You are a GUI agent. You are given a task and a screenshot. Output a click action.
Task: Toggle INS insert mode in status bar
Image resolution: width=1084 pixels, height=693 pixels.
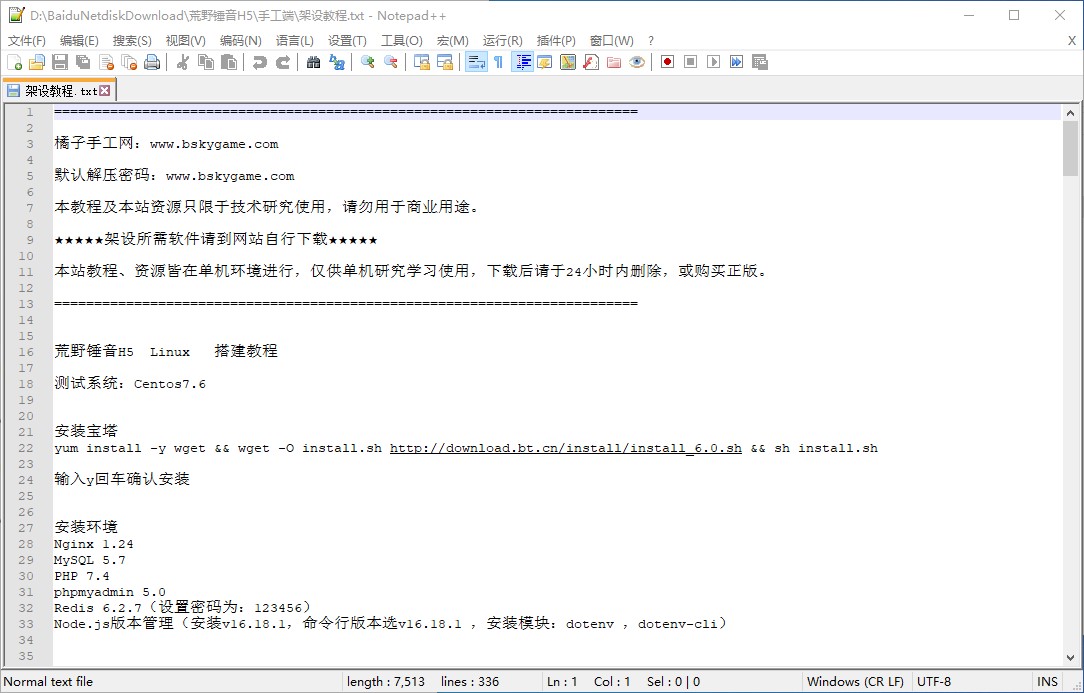1047,681
